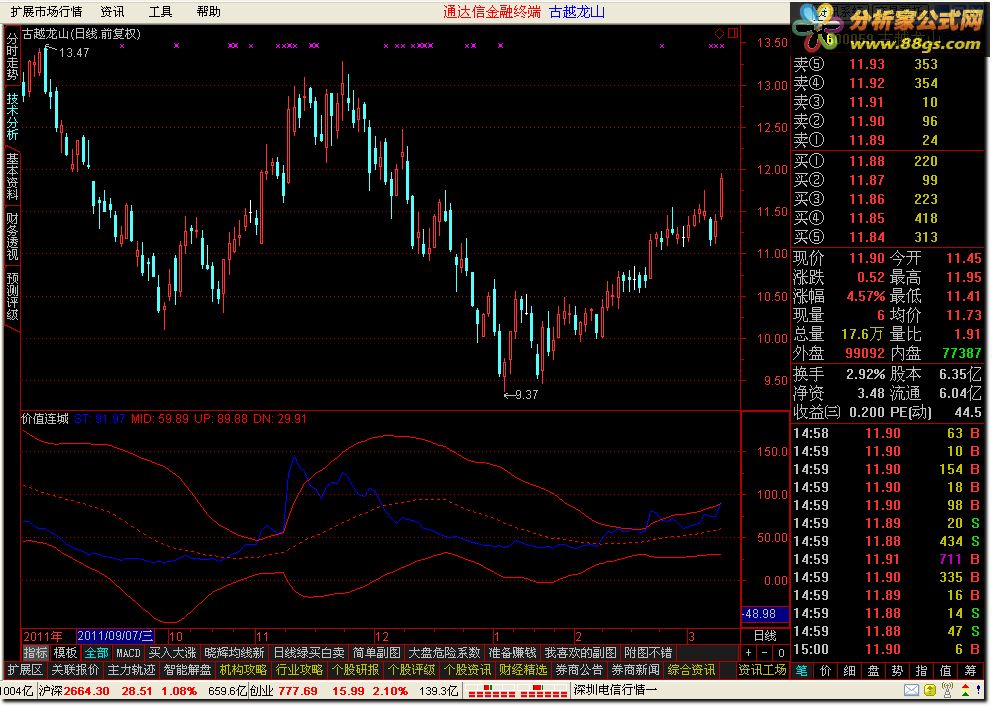Select the 日线绿买白卖 indicator
992x706 pixels.
[309, 653]
